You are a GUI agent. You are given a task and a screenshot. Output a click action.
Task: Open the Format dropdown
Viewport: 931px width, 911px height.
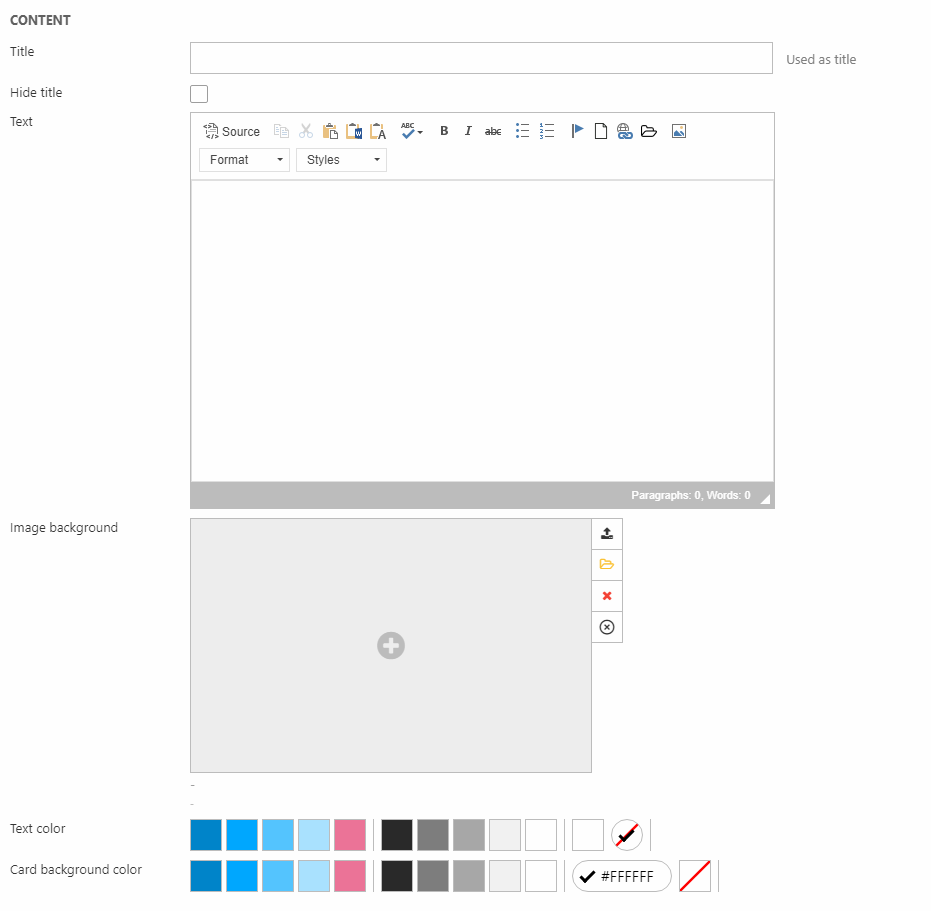(244, 160)
